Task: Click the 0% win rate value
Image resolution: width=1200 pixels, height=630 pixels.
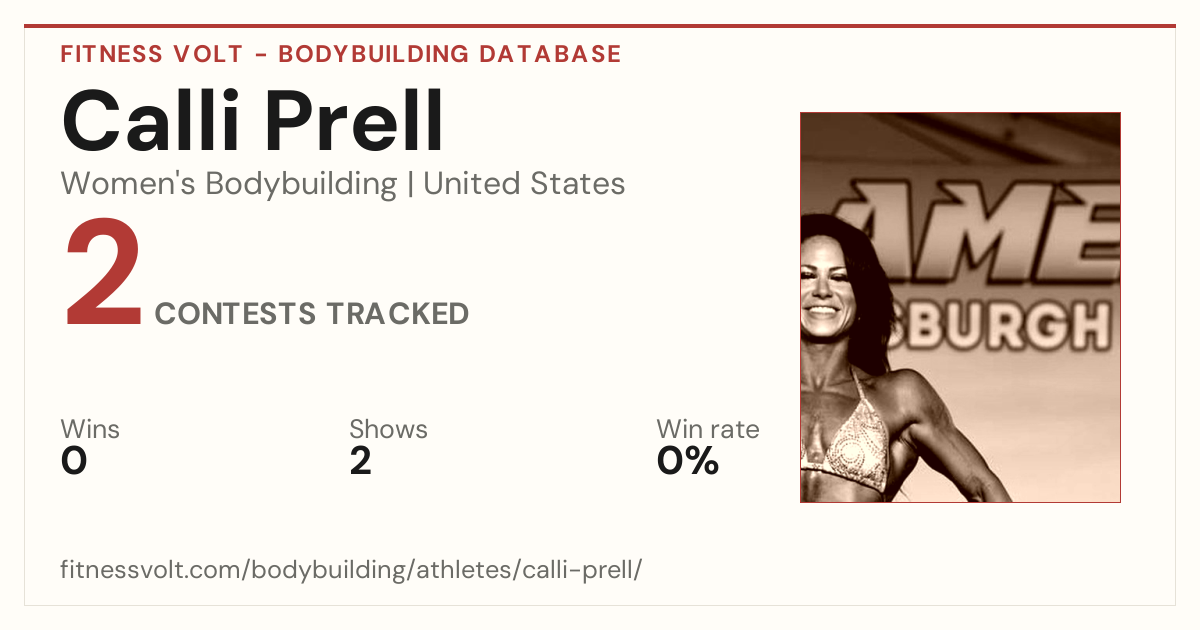Action: (688, 461)
